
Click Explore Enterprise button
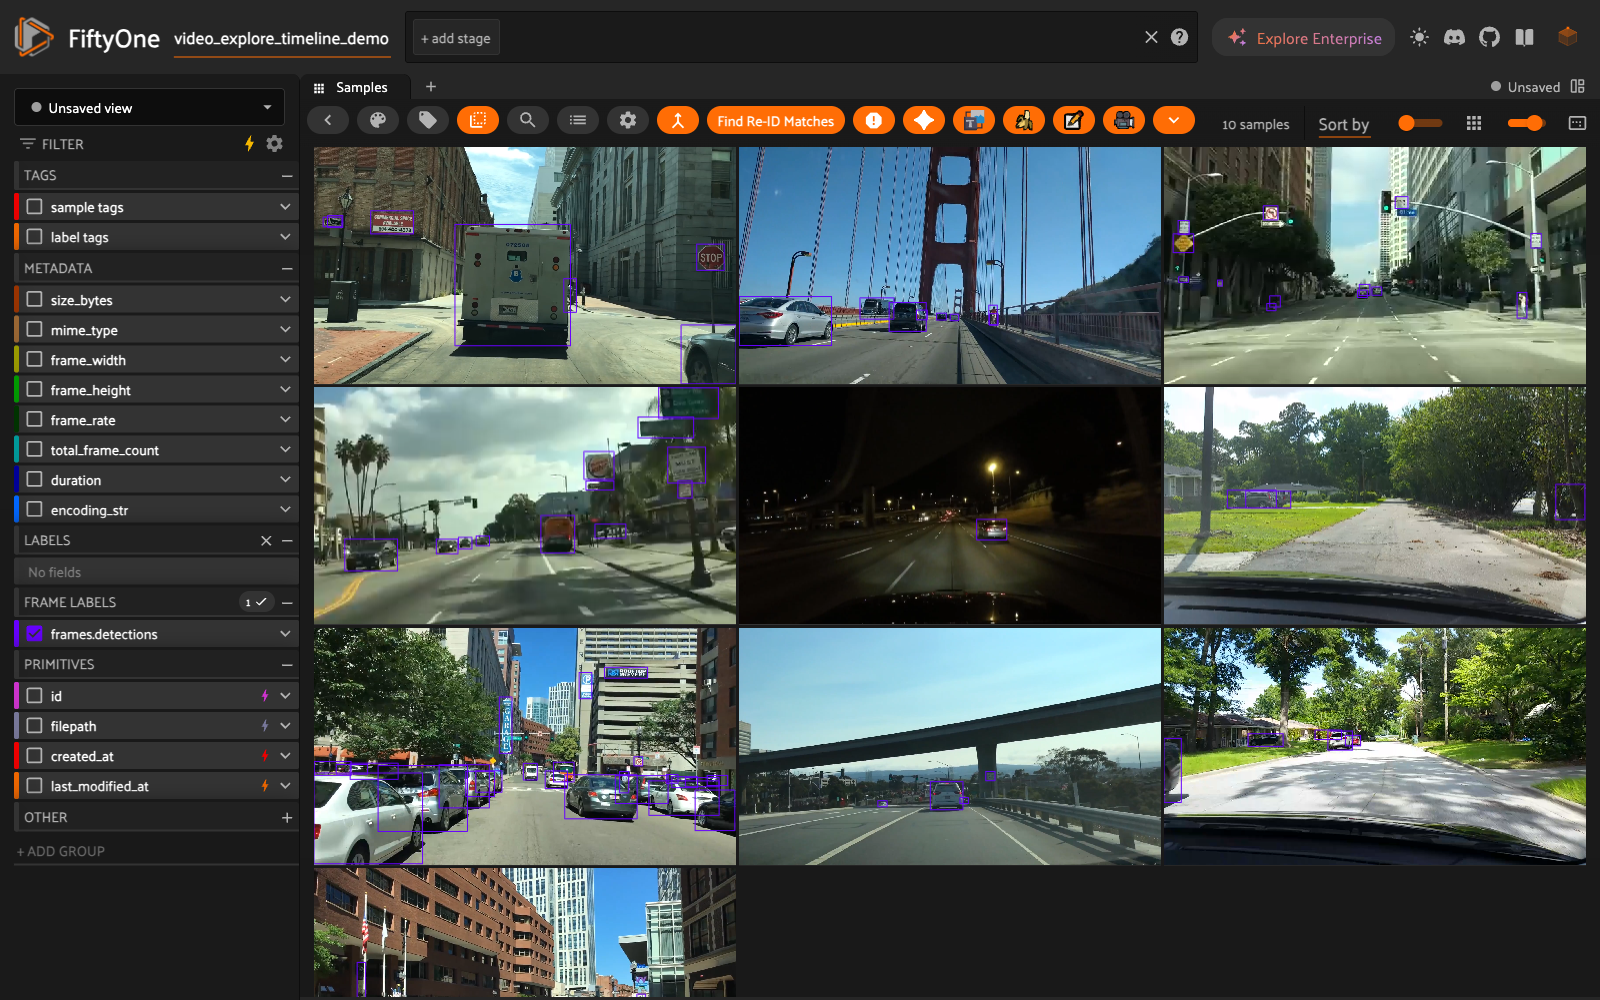[1304, 38]
